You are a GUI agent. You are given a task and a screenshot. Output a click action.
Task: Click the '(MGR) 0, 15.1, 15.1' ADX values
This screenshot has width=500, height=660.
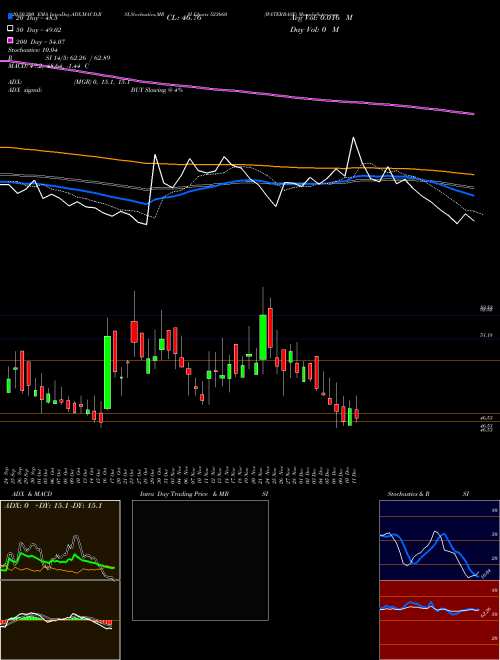(102, 82)
